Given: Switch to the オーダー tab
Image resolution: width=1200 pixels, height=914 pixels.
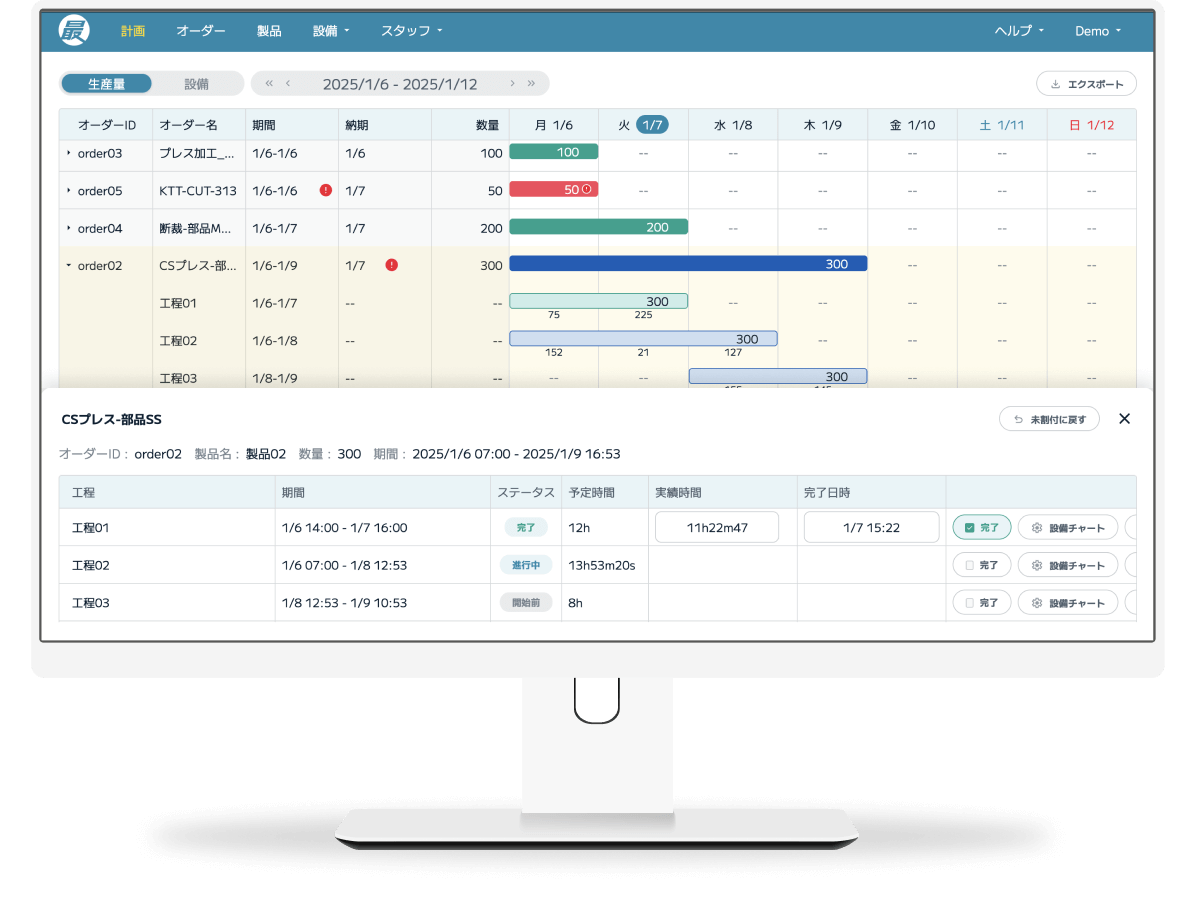Looking at the screenshot, I should [x=200, y=30].
